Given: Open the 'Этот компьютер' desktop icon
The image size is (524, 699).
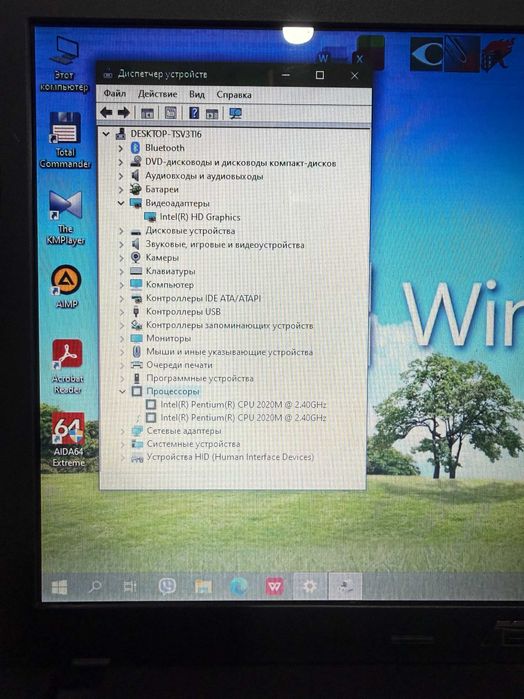Looking at the screenshot, I should 65,63.
